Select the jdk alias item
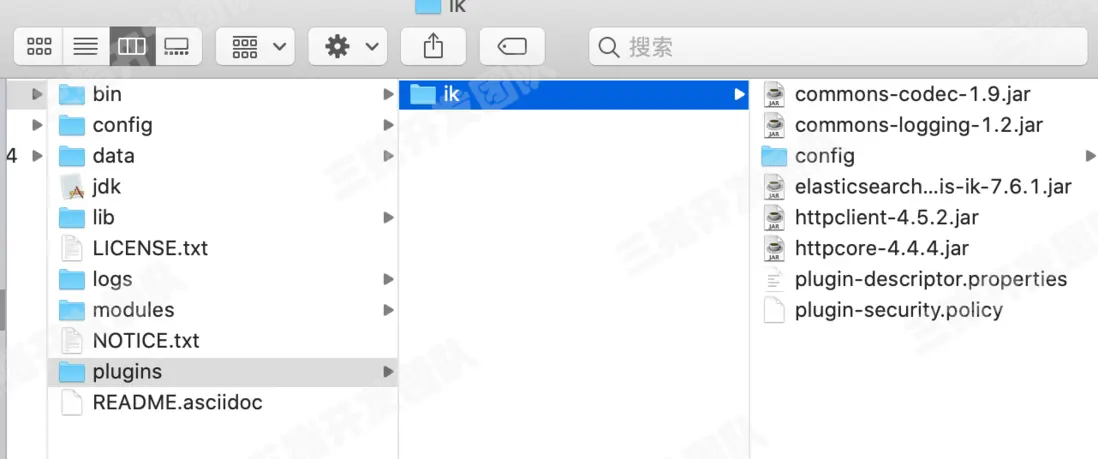Viewport: 1098px width, 459px height. 223,186
